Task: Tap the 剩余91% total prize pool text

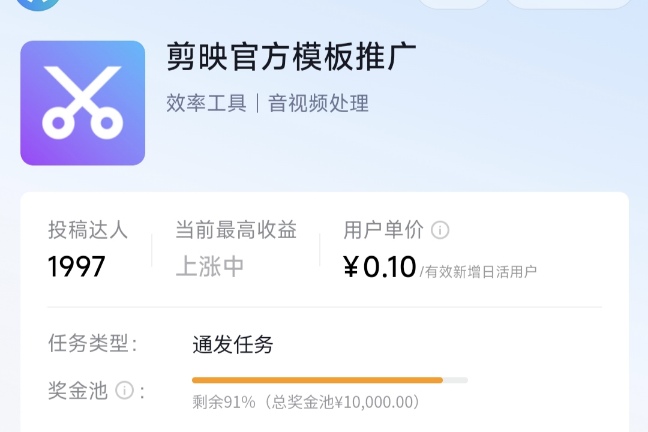Action: pos(306,402)
